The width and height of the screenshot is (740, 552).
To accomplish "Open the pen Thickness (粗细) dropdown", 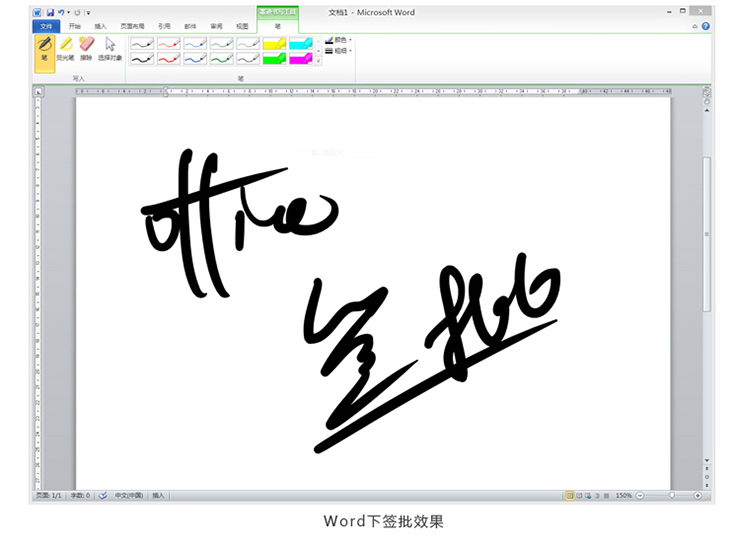I will [x=338, y=50].
